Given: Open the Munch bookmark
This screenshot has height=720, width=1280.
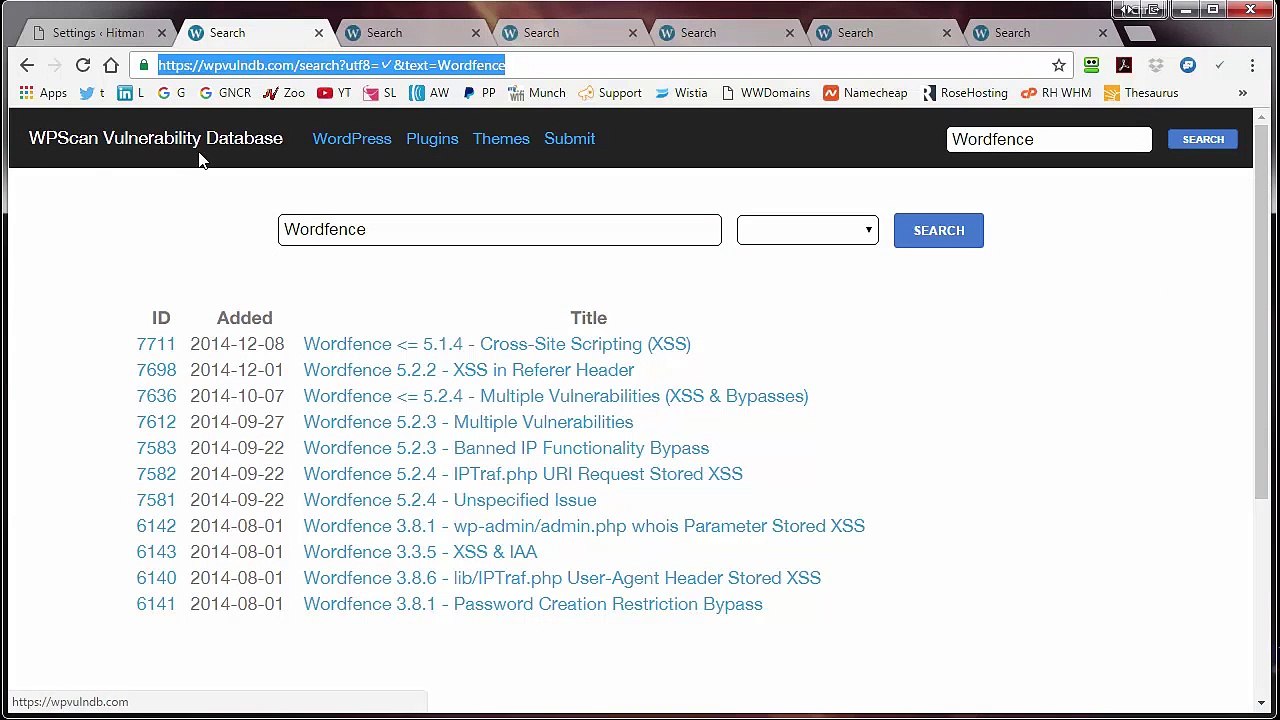Looking at the screenshot, I should pos(537,93).
